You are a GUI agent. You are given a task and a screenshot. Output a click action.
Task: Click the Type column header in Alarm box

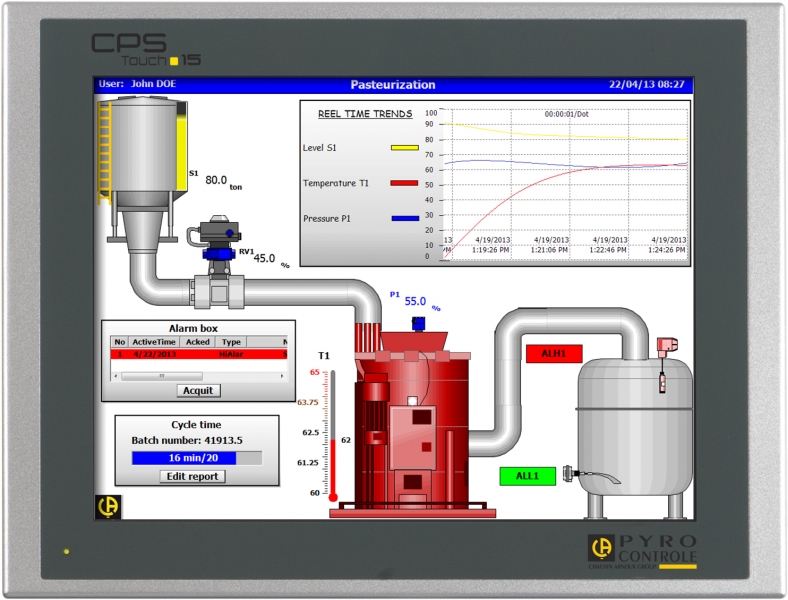[231, 342]
